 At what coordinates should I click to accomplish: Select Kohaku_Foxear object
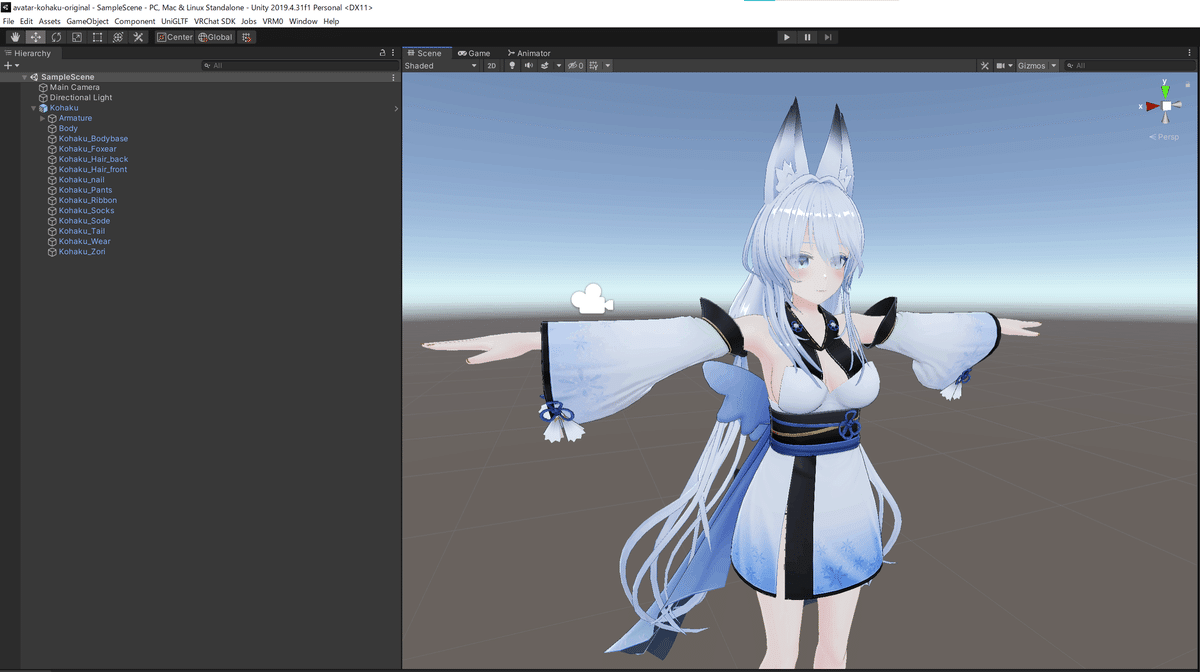click(x=88, y=149)
